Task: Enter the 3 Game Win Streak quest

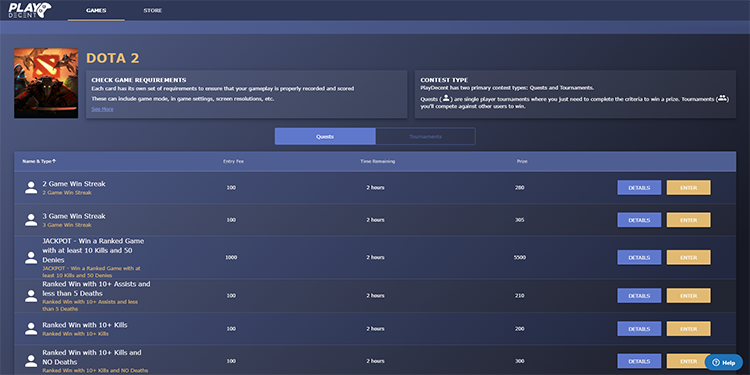Action: pyautogui.click(x=688, y=220)
